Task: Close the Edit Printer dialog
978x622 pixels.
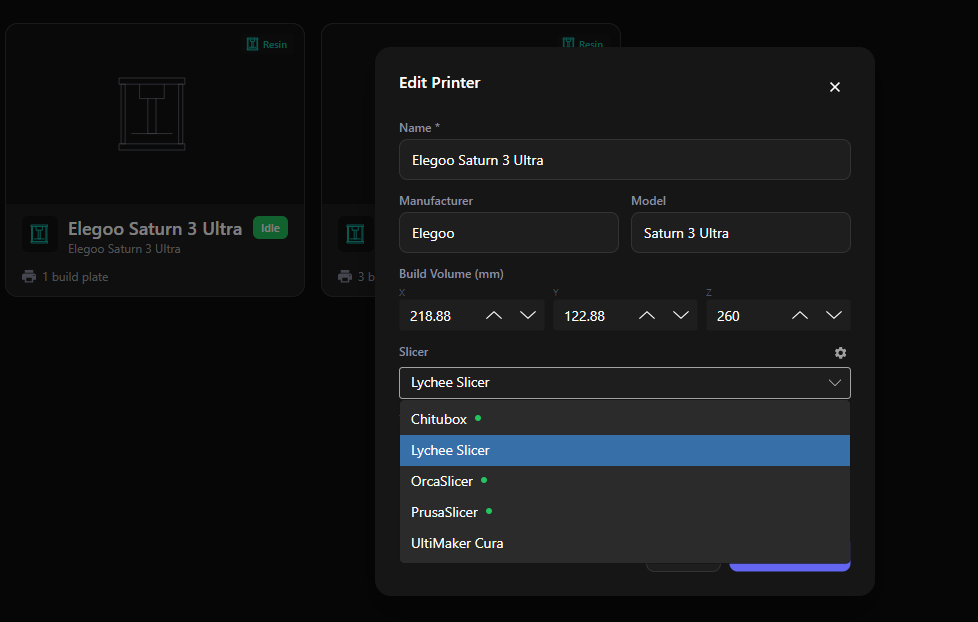Action: coord(835,87)
